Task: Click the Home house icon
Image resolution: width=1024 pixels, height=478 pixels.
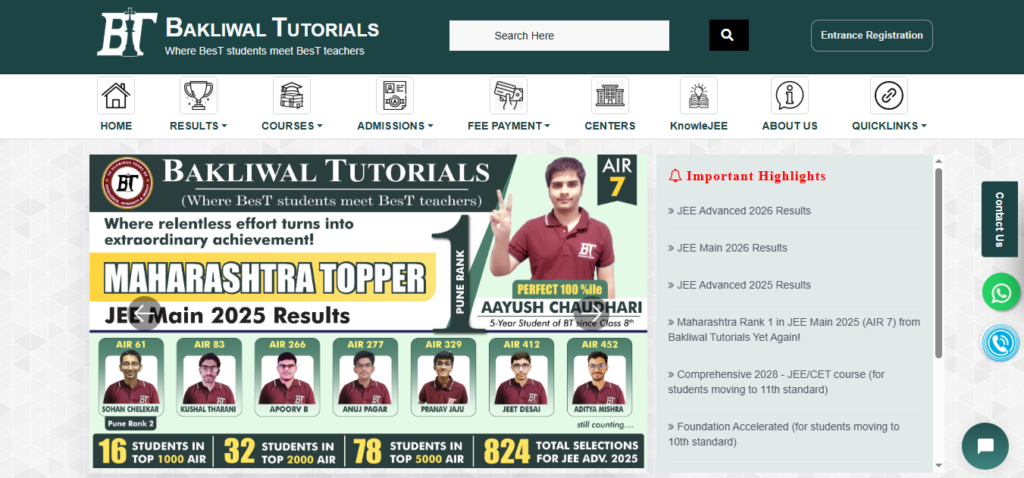Action: [116, 95]
